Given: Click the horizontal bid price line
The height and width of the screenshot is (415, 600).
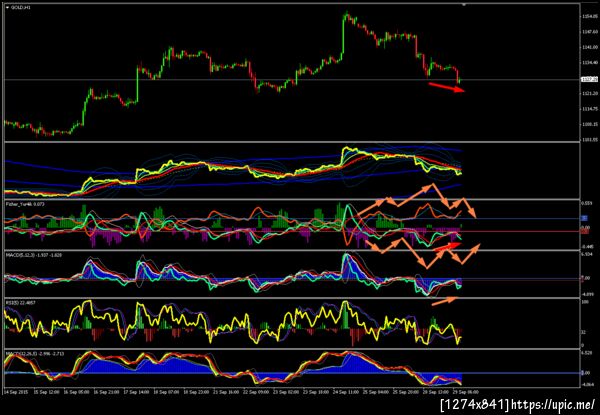Looking at the screenshot, I should [x=291, y=80].
